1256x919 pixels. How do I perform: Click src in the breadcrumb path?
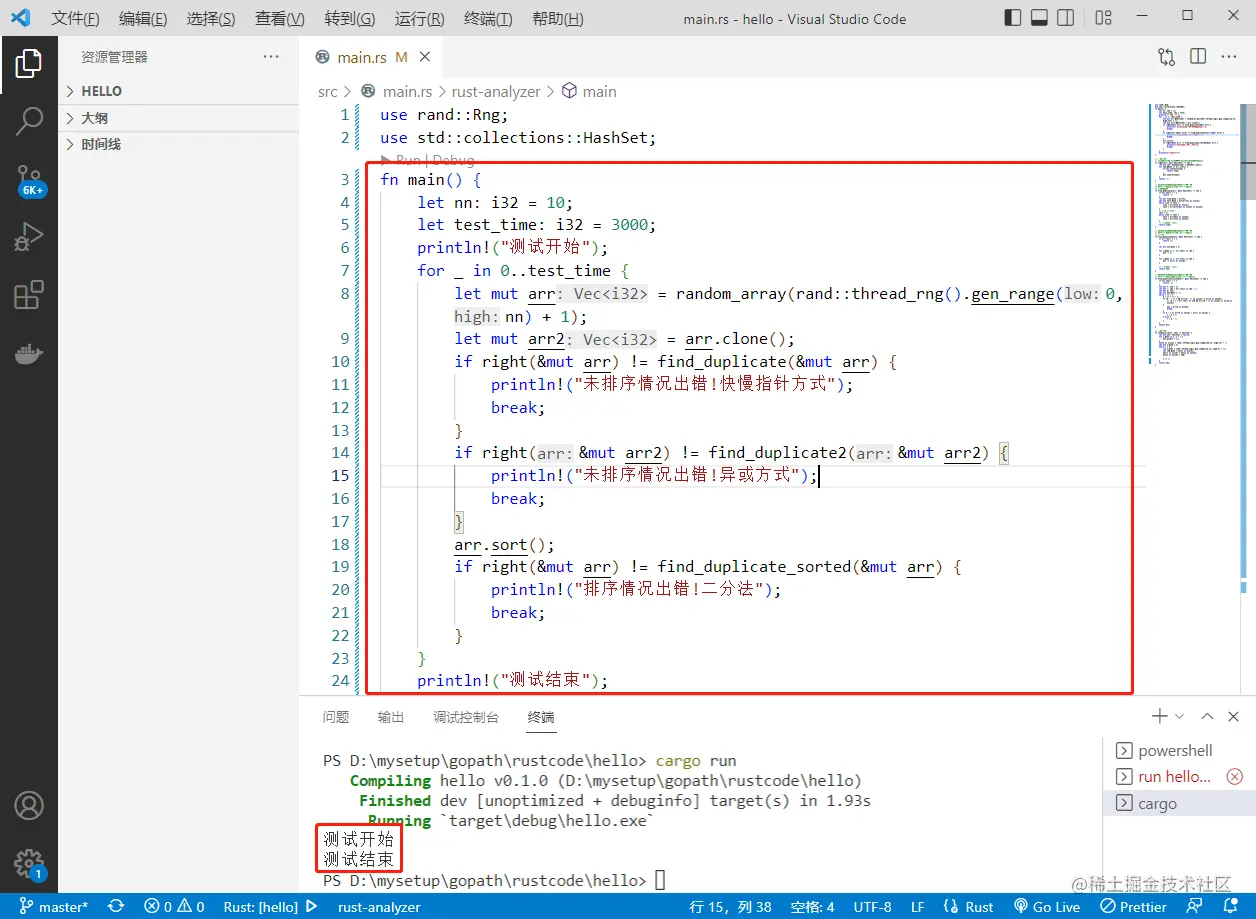pyautogui.click(x=328, y=91)
